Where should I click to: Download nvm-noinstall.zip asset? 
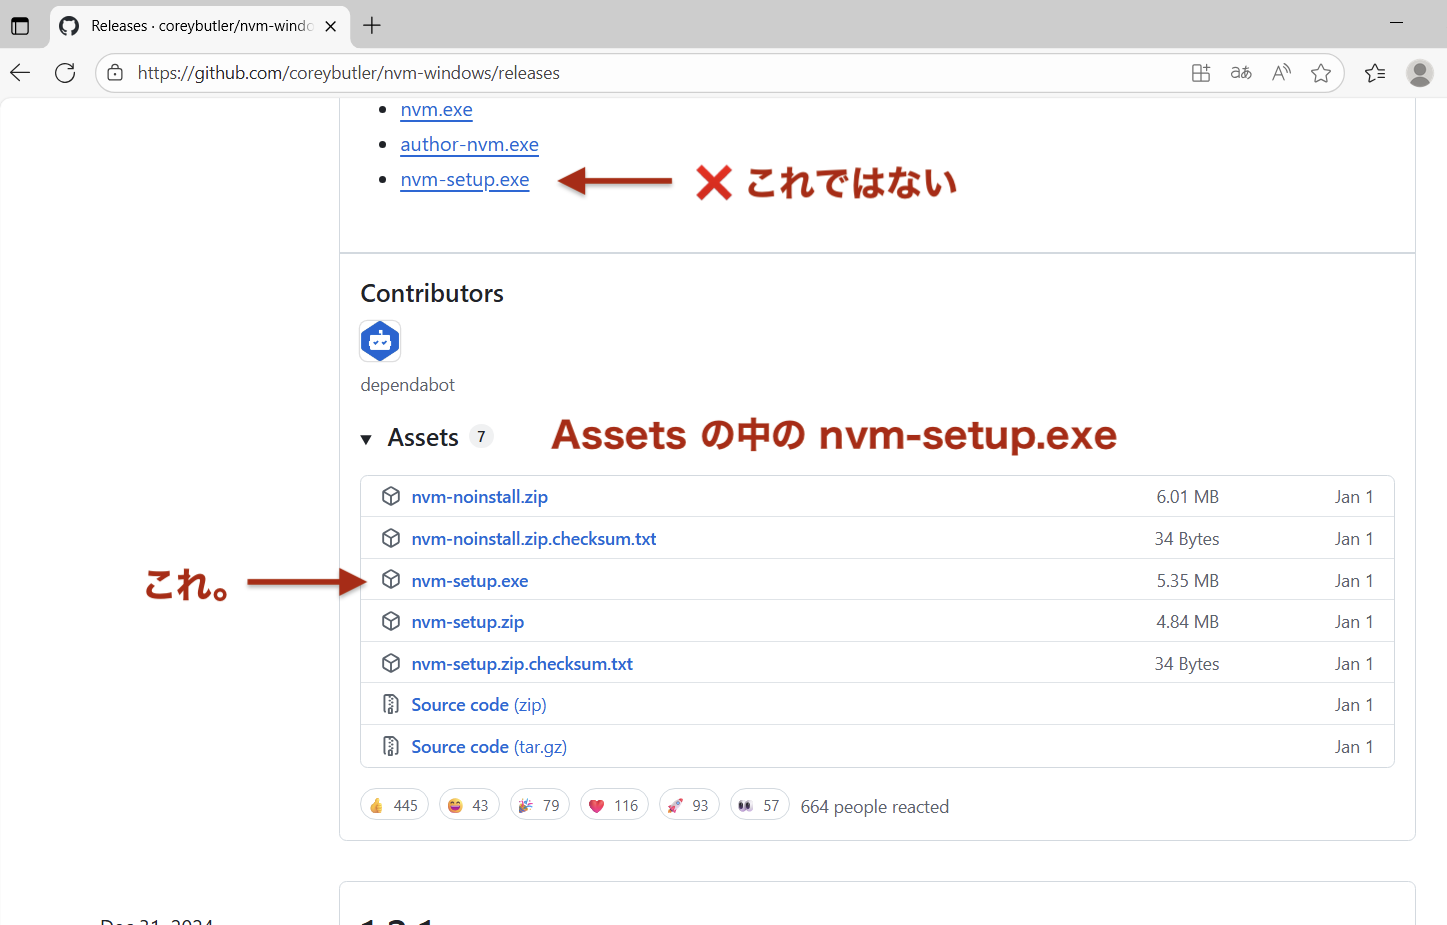pos(479,497)
